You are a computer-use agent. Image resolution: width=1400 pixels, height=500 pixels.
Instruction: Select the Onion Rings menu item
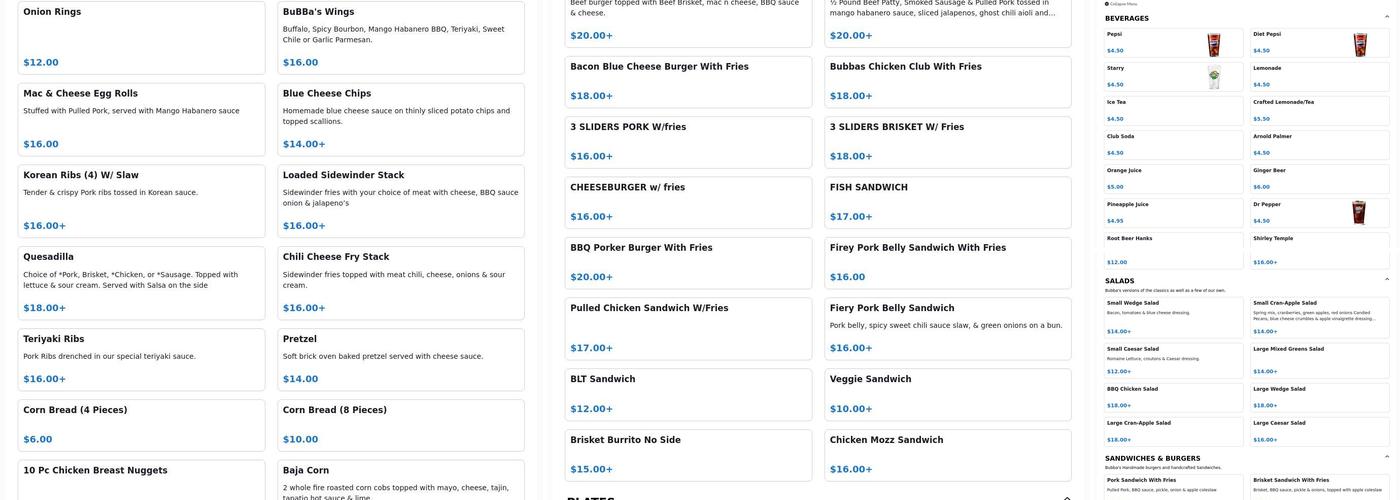pyautogui.click(x=141, y=37)
